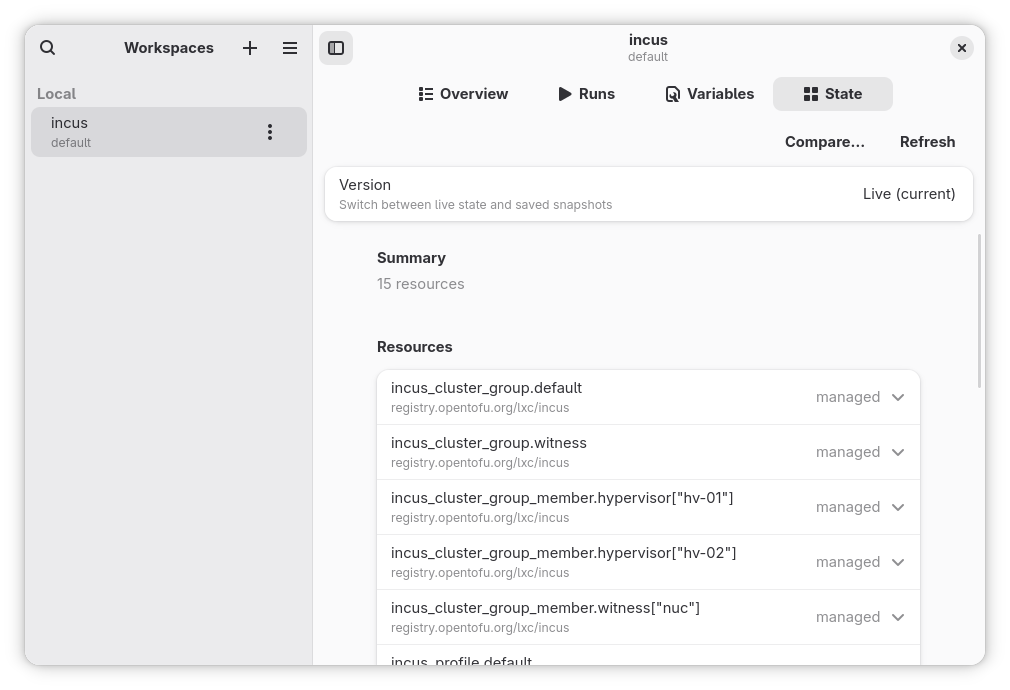Add a new workspace with plus icon
The width and height of the screenshot is (1010, 690).
250,48
